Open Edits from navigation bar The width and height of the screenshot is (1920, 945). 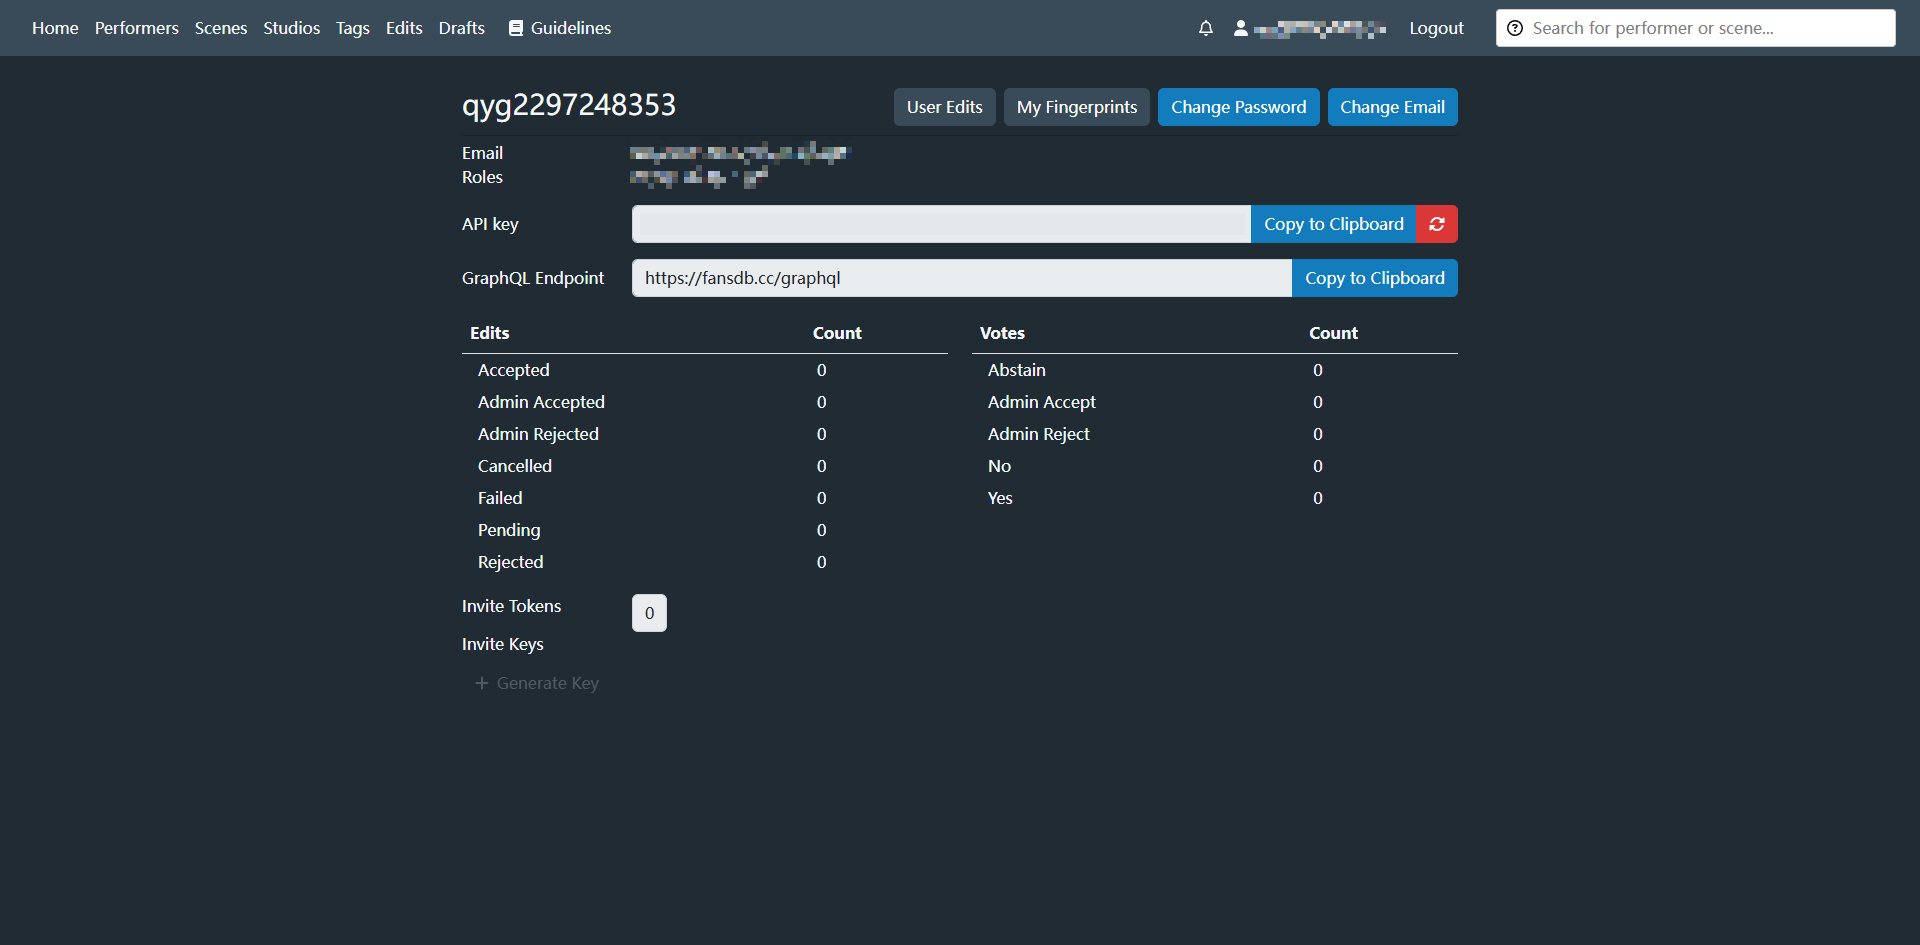404,28
